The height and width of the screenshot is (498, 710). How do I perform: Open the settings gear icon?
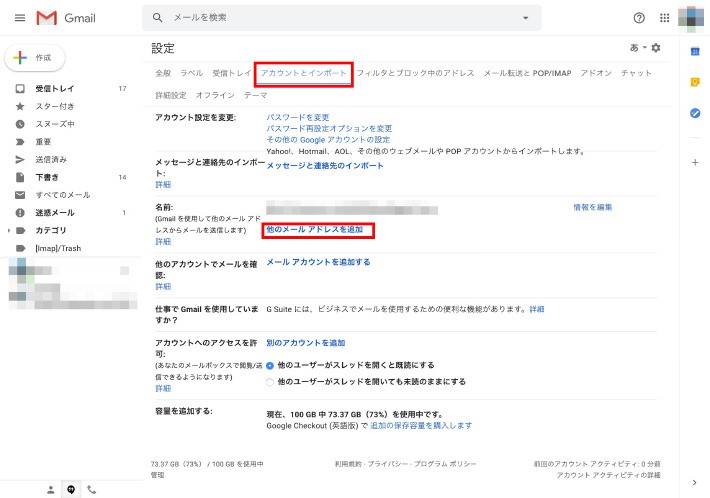[x=656, y=48]
